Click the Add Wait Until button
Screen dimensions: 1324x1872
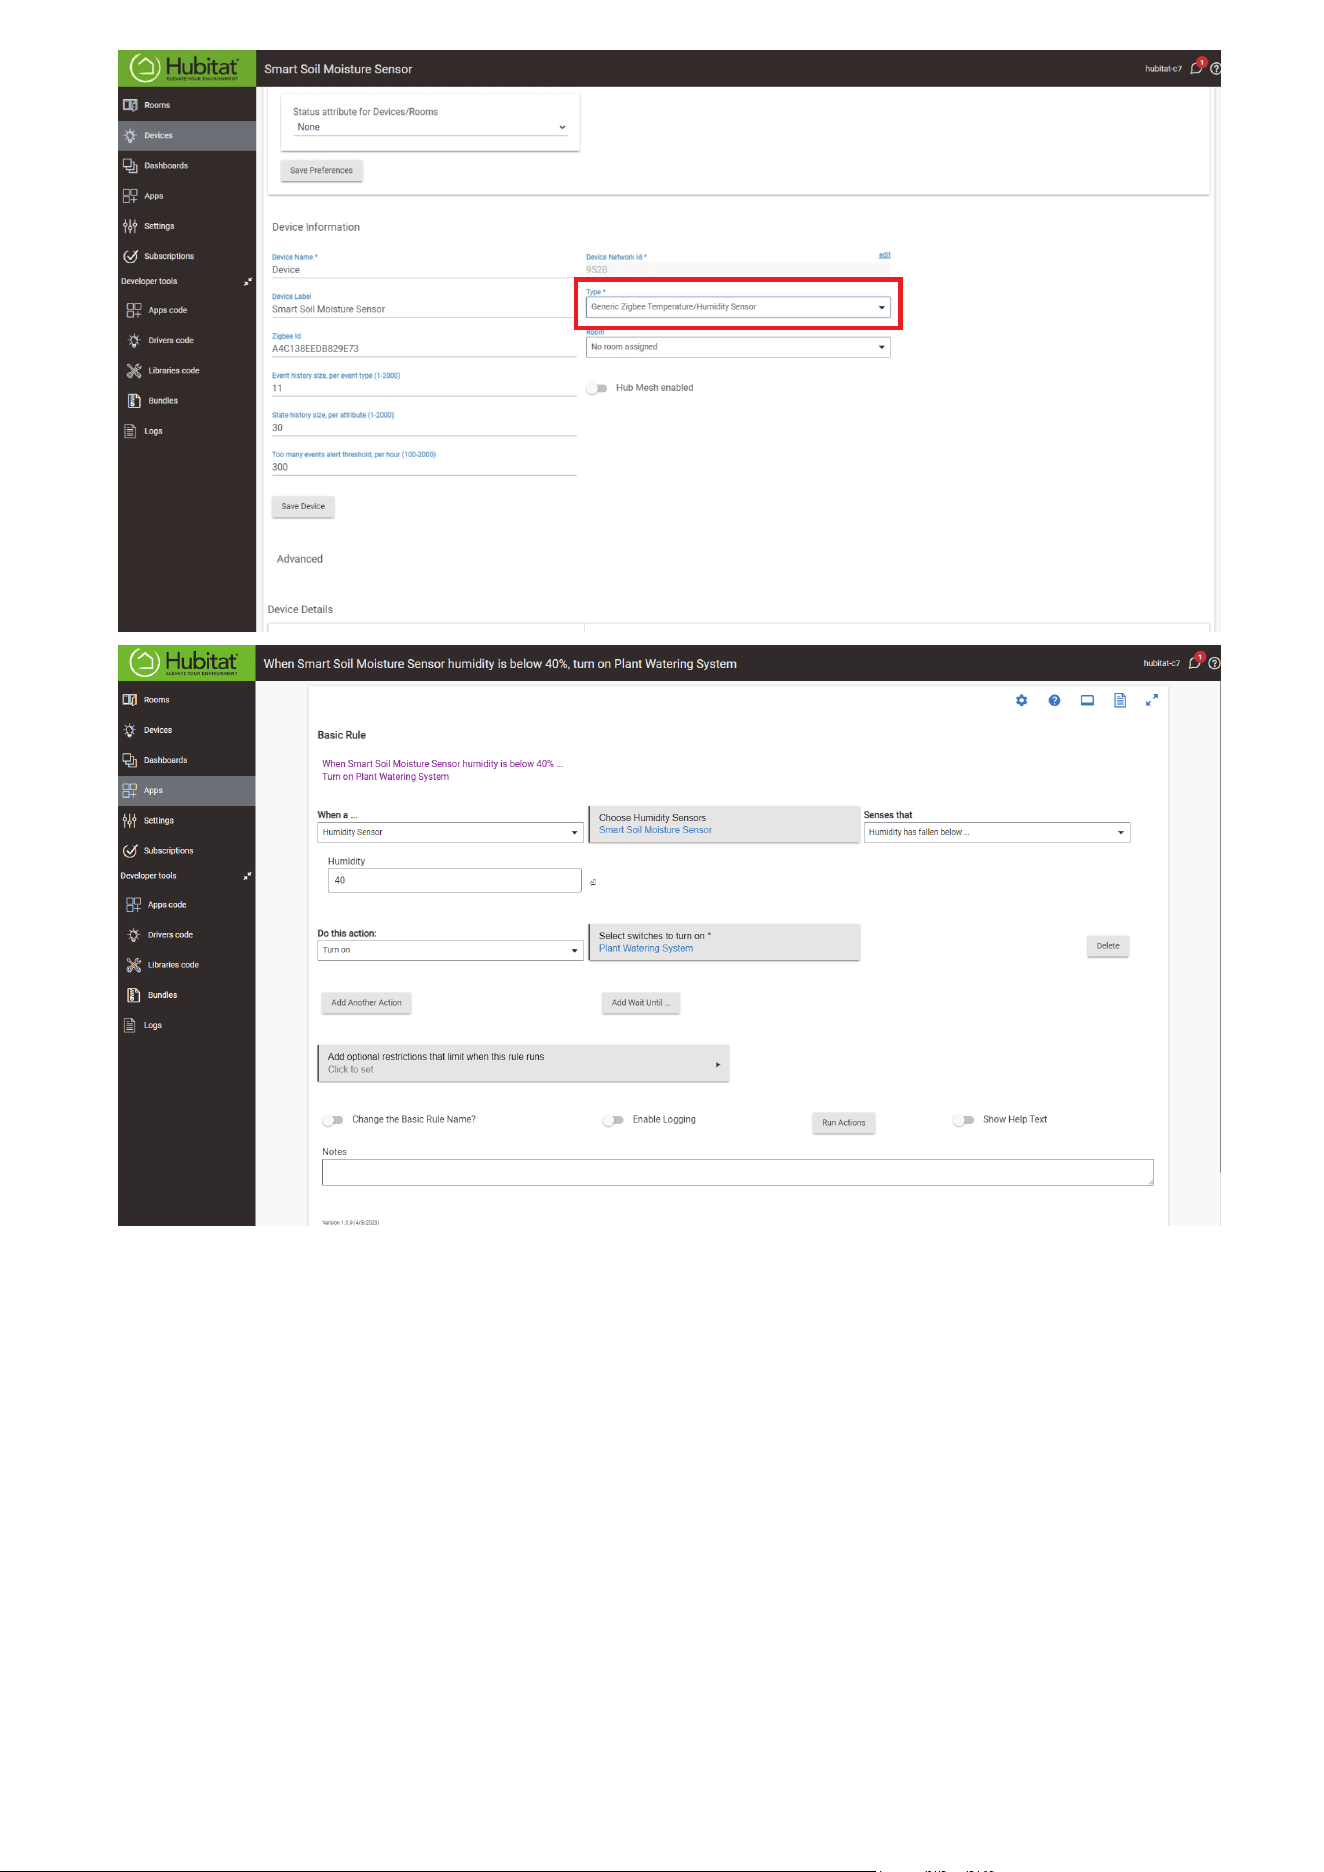pyautogui.click(x=640, y=1003)
